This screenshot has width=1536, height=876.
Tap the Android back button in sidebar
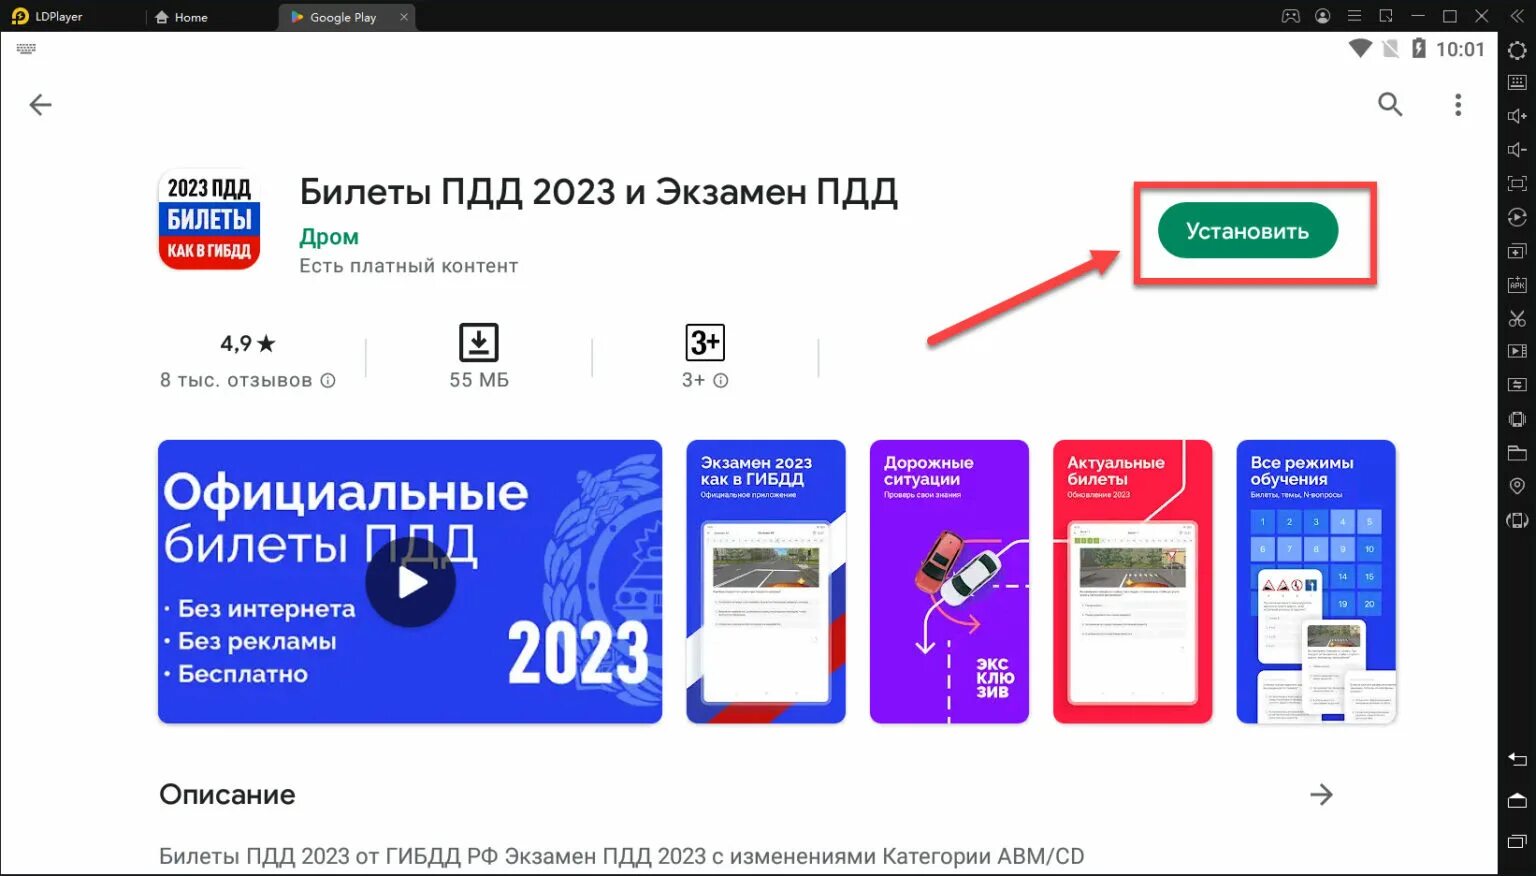1517,759
